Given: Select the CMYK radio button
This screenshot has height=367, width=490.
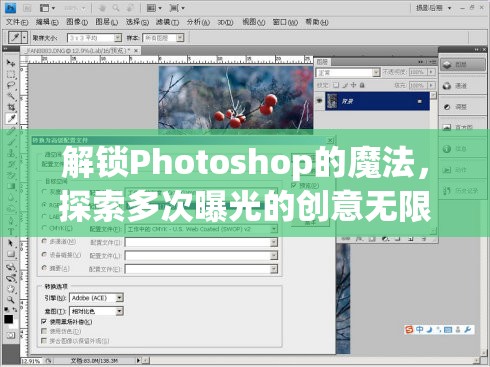Looking at the screenshot, I should pos(44,228).
